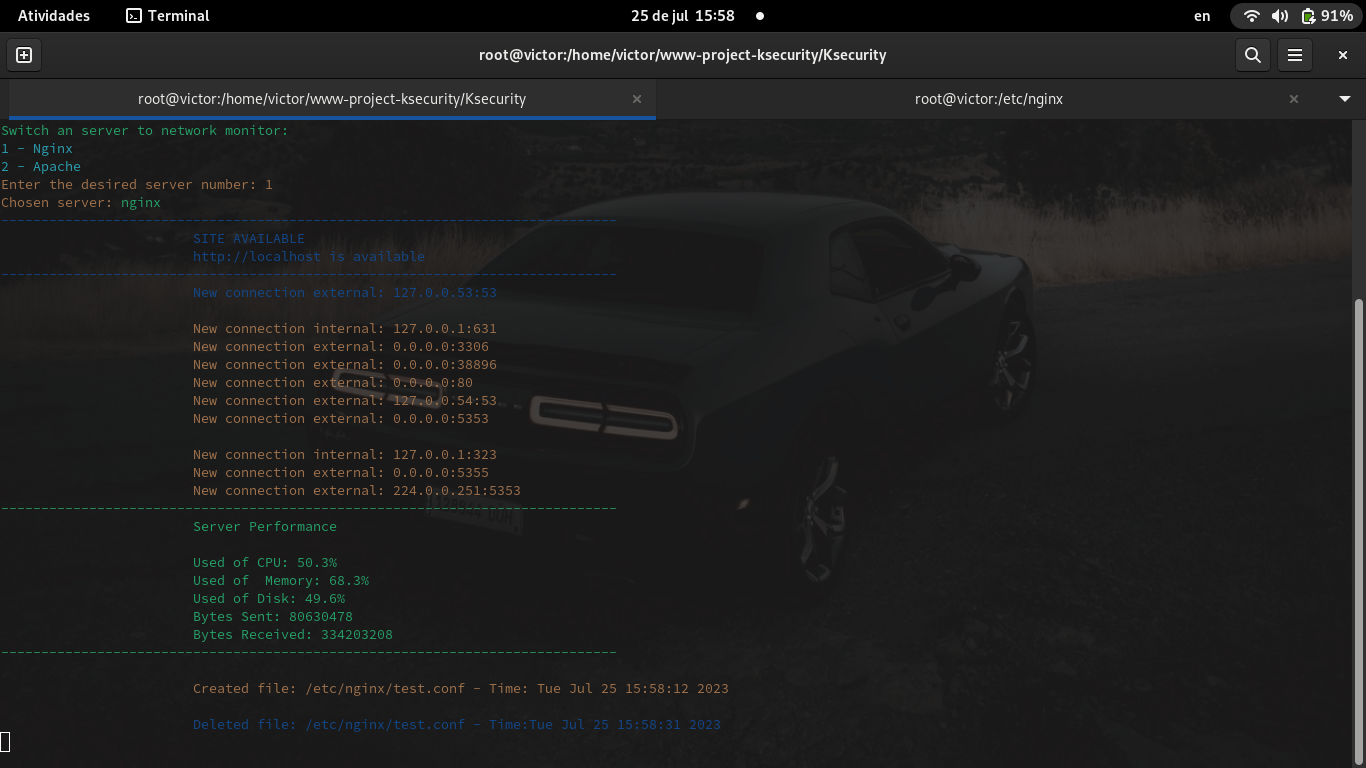
Task: Open the clock and calendar panel
Action: pyautogui.click(x=683, y=16)
